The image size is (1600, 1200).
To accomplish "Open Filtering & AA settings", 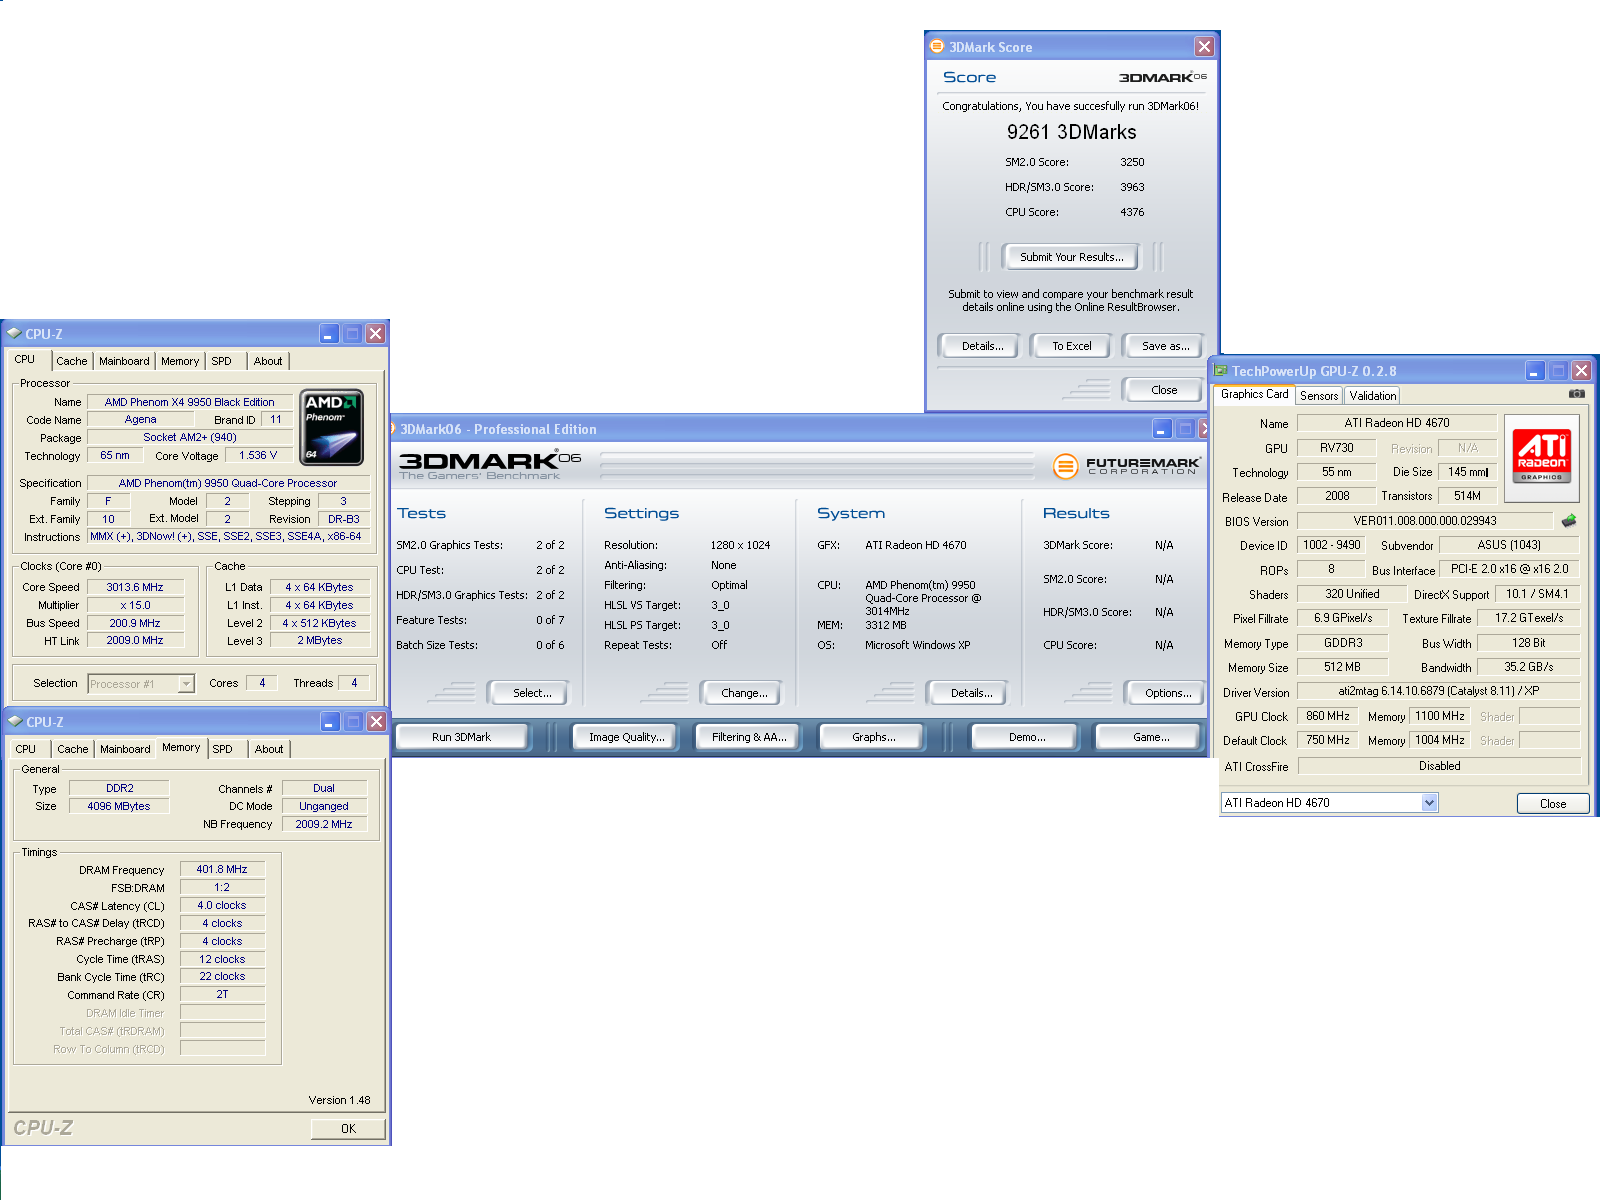I will [x=749, y=737].
